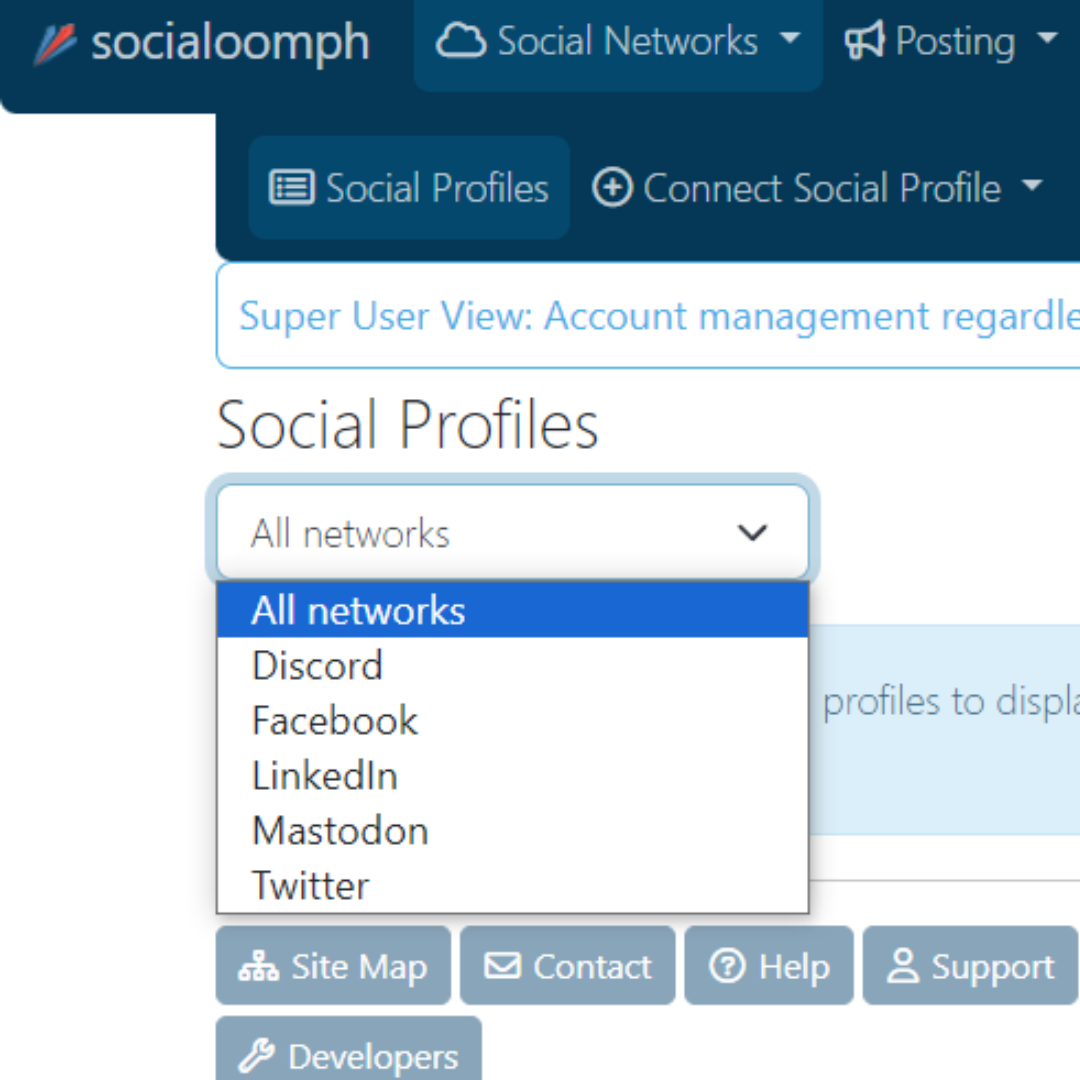Choose LinkedIn from the network list
The width and height of the screenshot is (1080, 1080).
(512, 776)
